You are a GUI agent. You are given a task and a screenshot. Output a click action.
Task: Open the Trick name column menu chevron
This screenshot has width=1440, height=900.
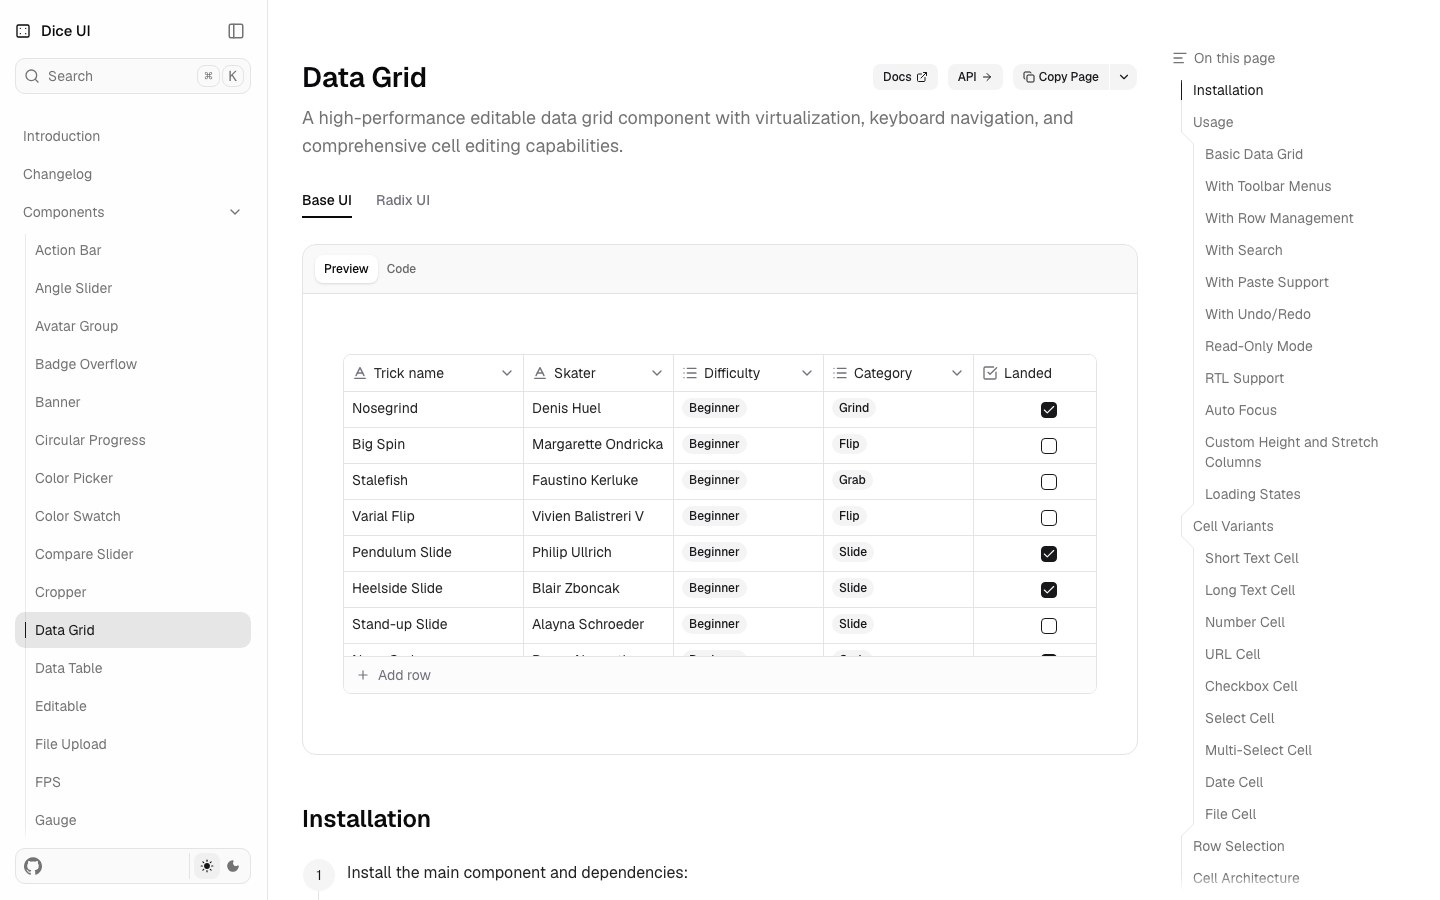(507, 373)
